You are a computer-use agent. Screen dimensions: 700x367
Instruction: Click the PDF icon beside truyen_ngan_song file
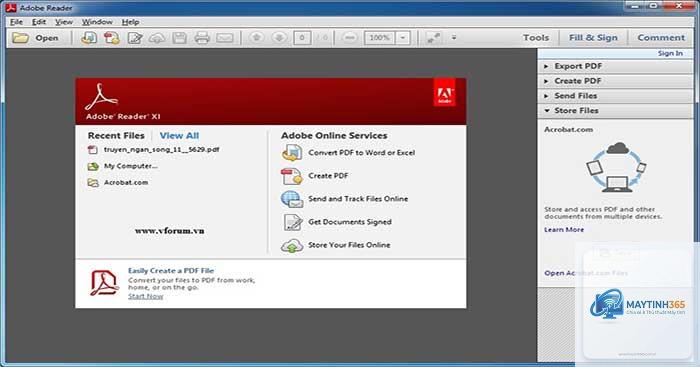click(x=92, y=150)
